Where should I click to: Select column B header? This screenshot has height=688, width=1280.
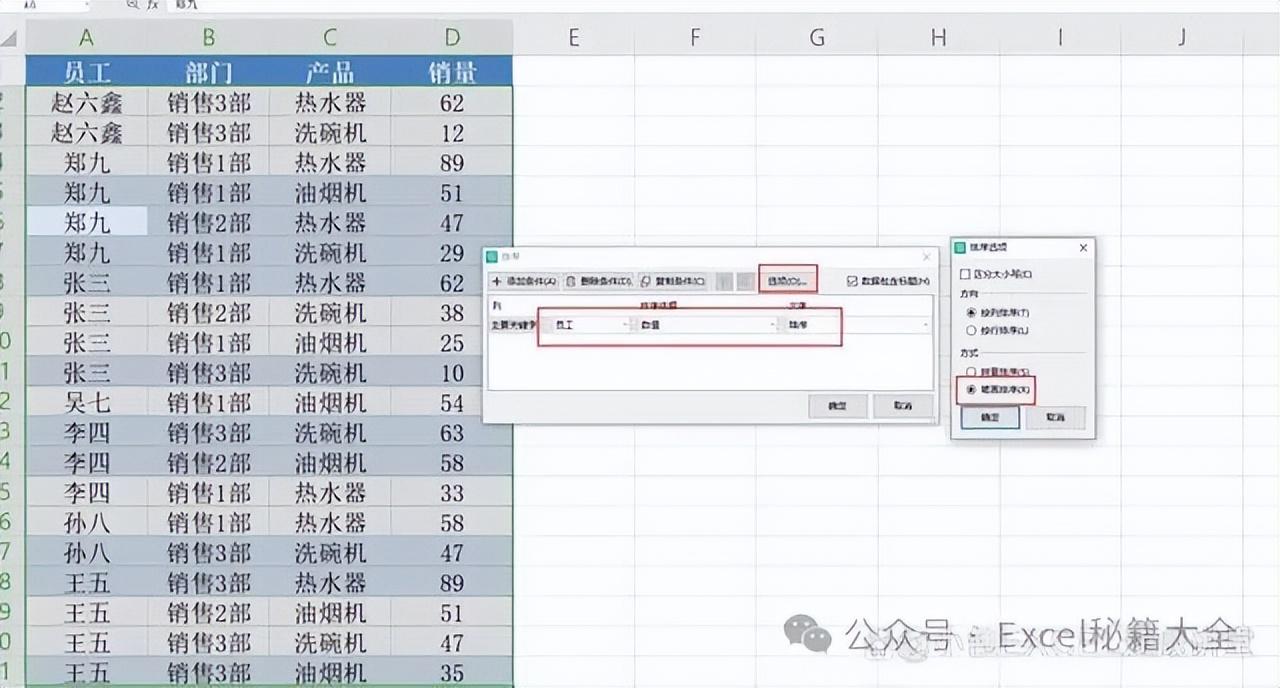209,38
